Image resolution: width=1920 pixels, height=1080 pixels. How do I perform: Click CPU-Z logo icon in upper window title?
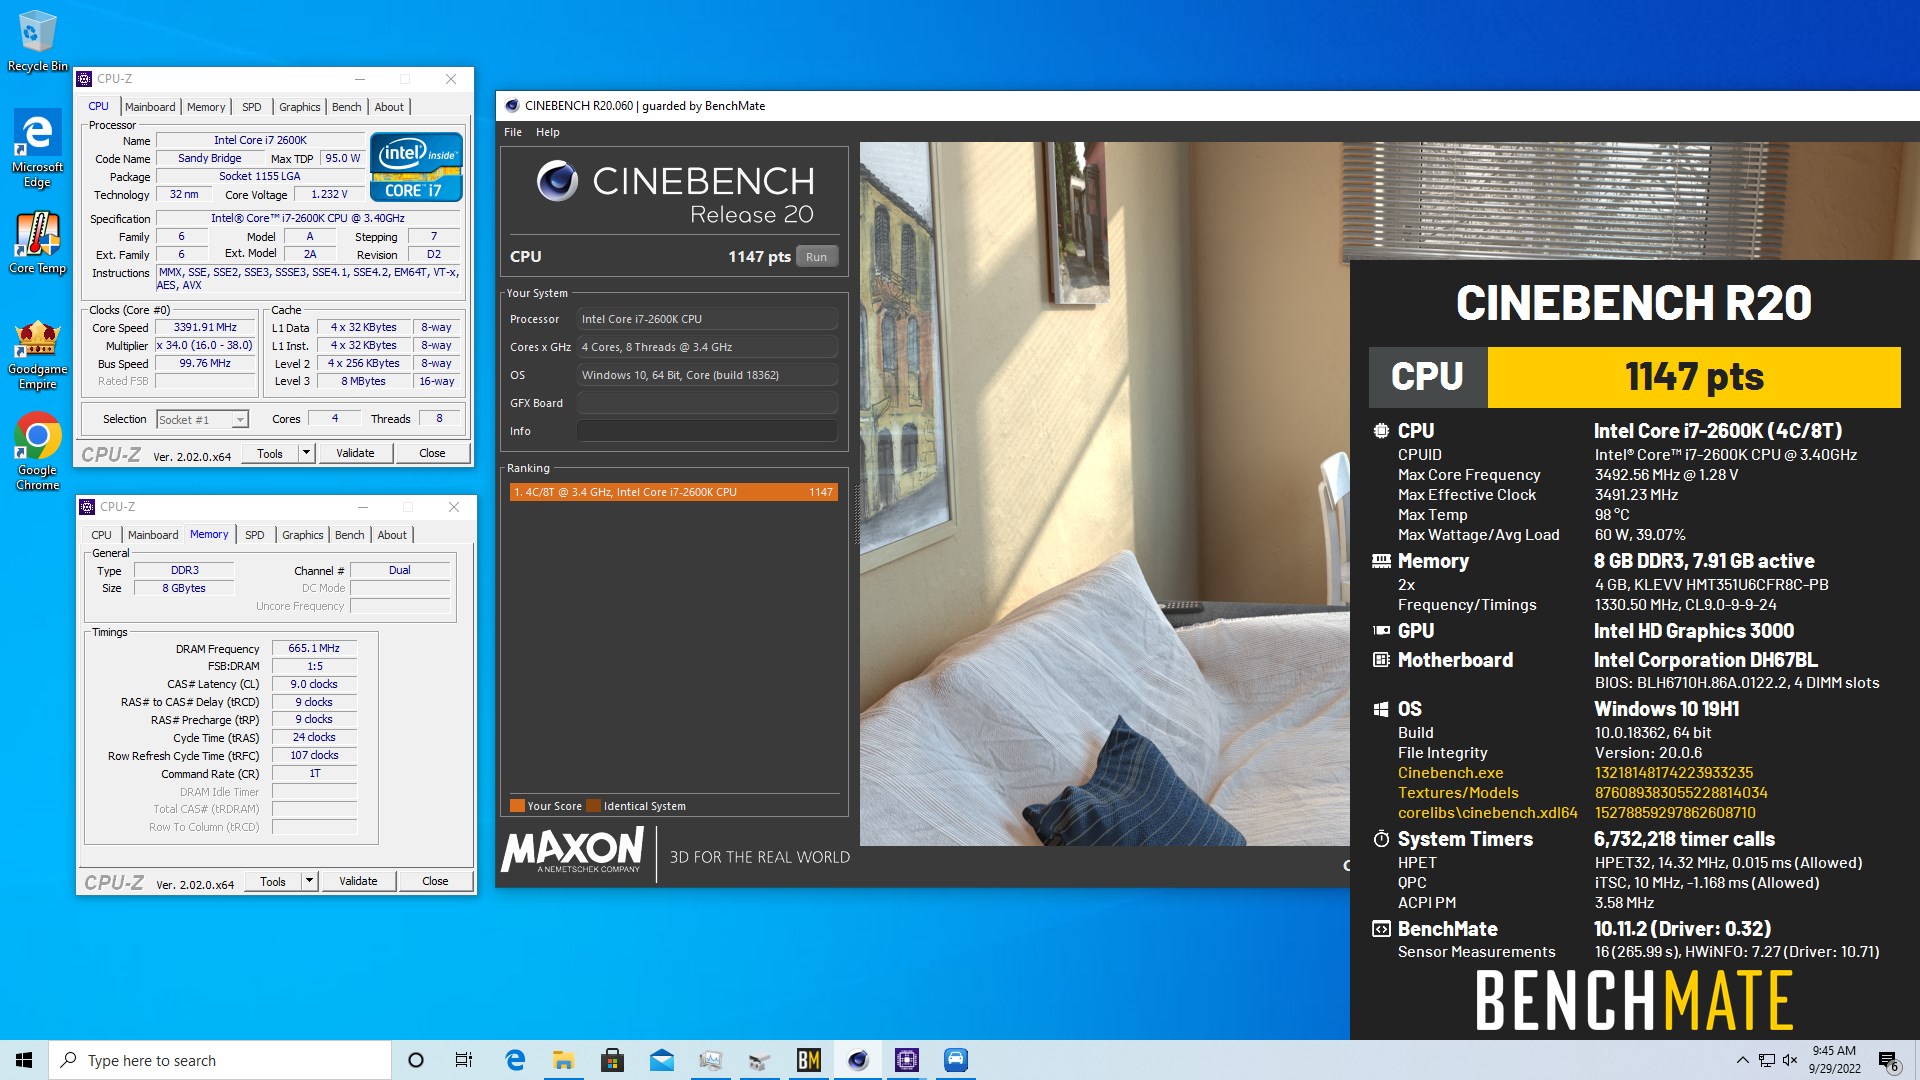85,79
